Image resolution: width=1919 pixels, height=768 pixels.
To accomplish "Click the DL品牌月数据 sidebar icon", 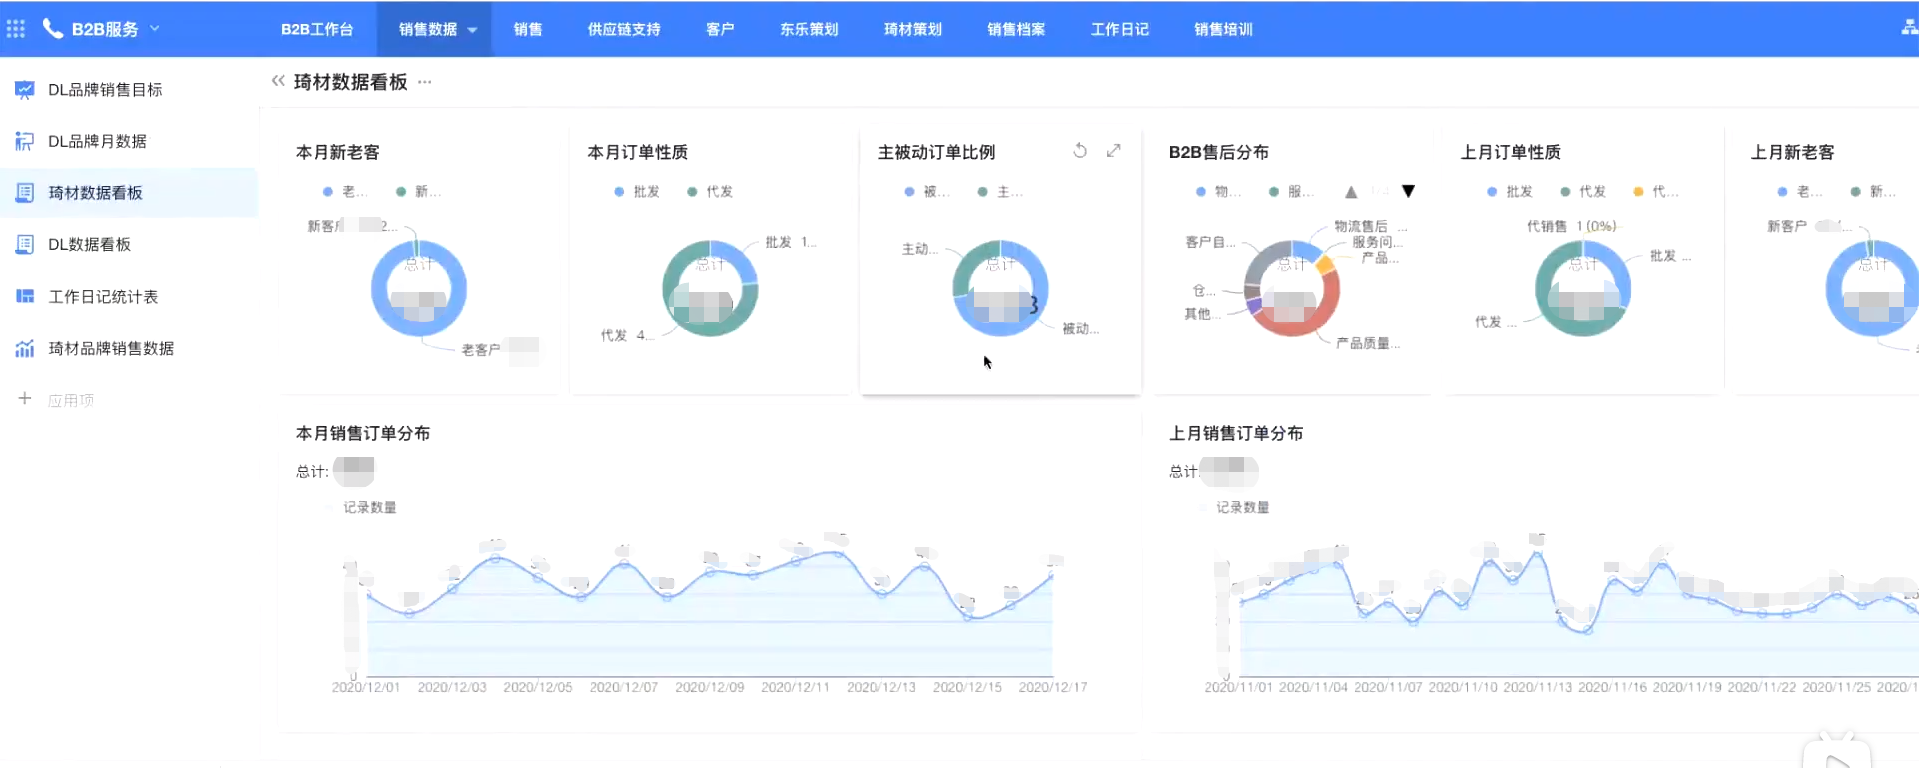I will [25, 141].
